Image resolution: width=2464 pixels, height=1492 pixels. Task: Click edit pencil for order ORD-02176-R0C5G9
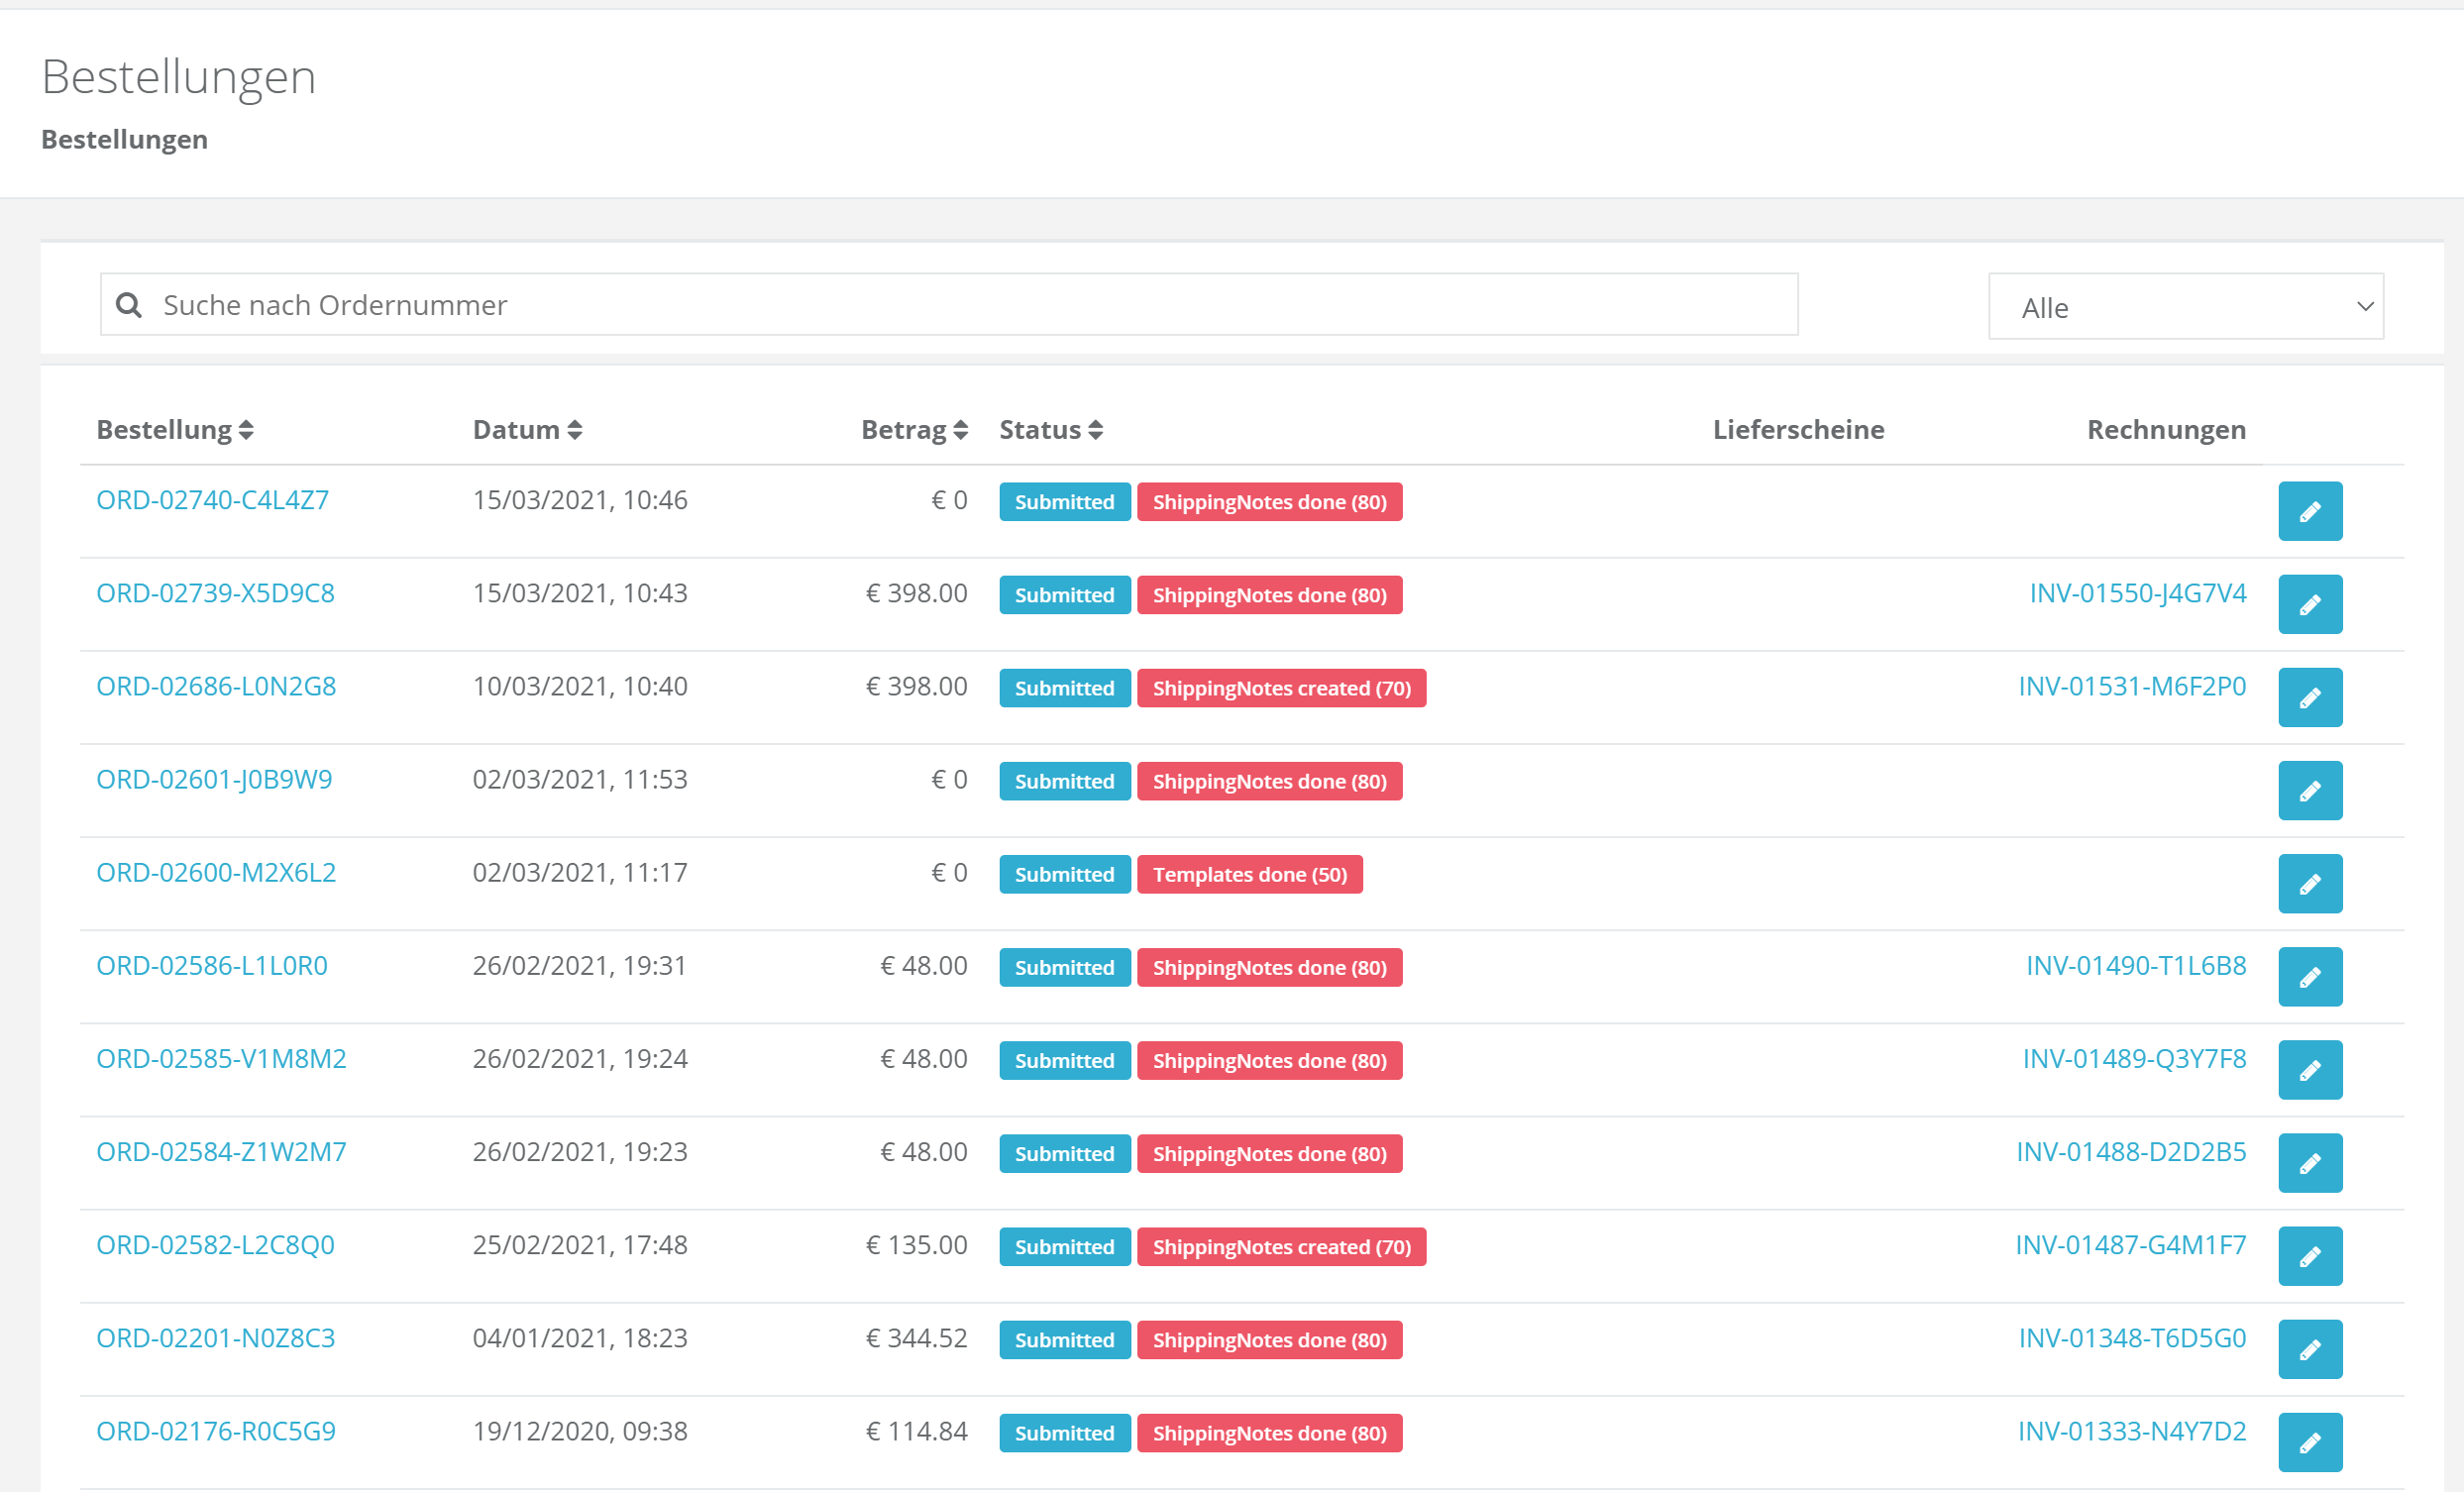(2310, 1441)
